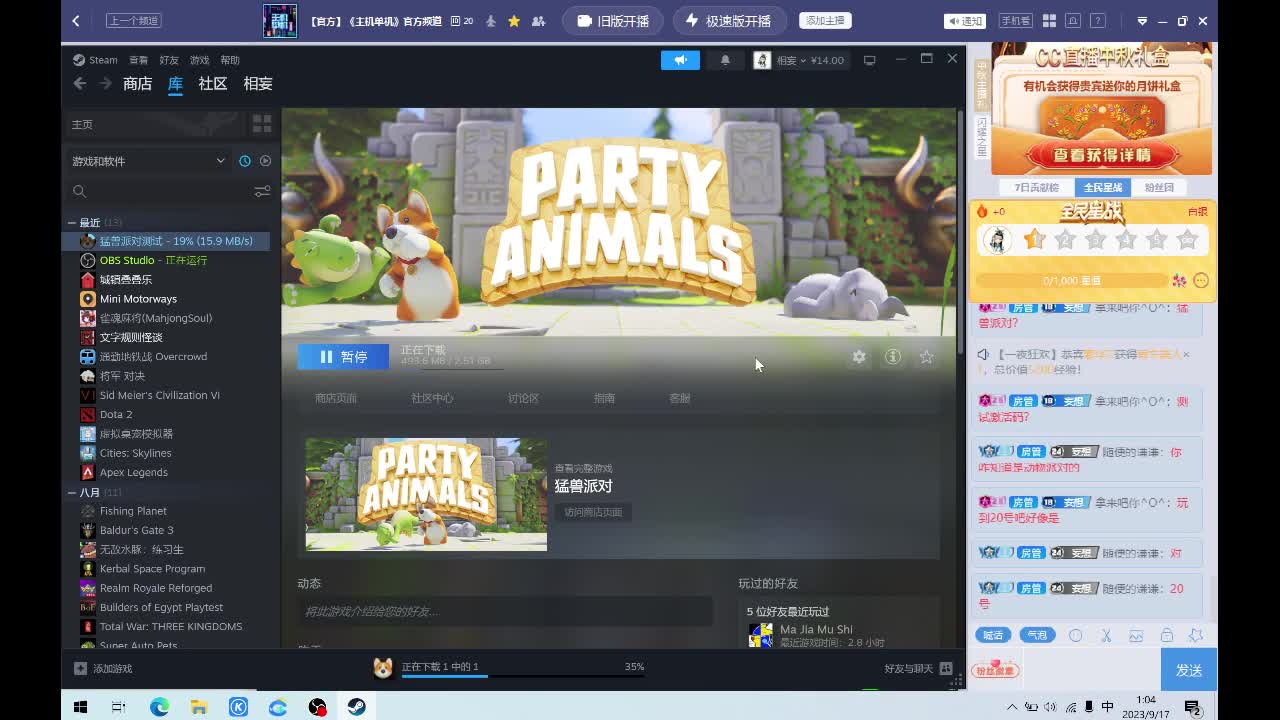Switch to the 全民星战 tab
The image size is (1280, 720).
1102,187
